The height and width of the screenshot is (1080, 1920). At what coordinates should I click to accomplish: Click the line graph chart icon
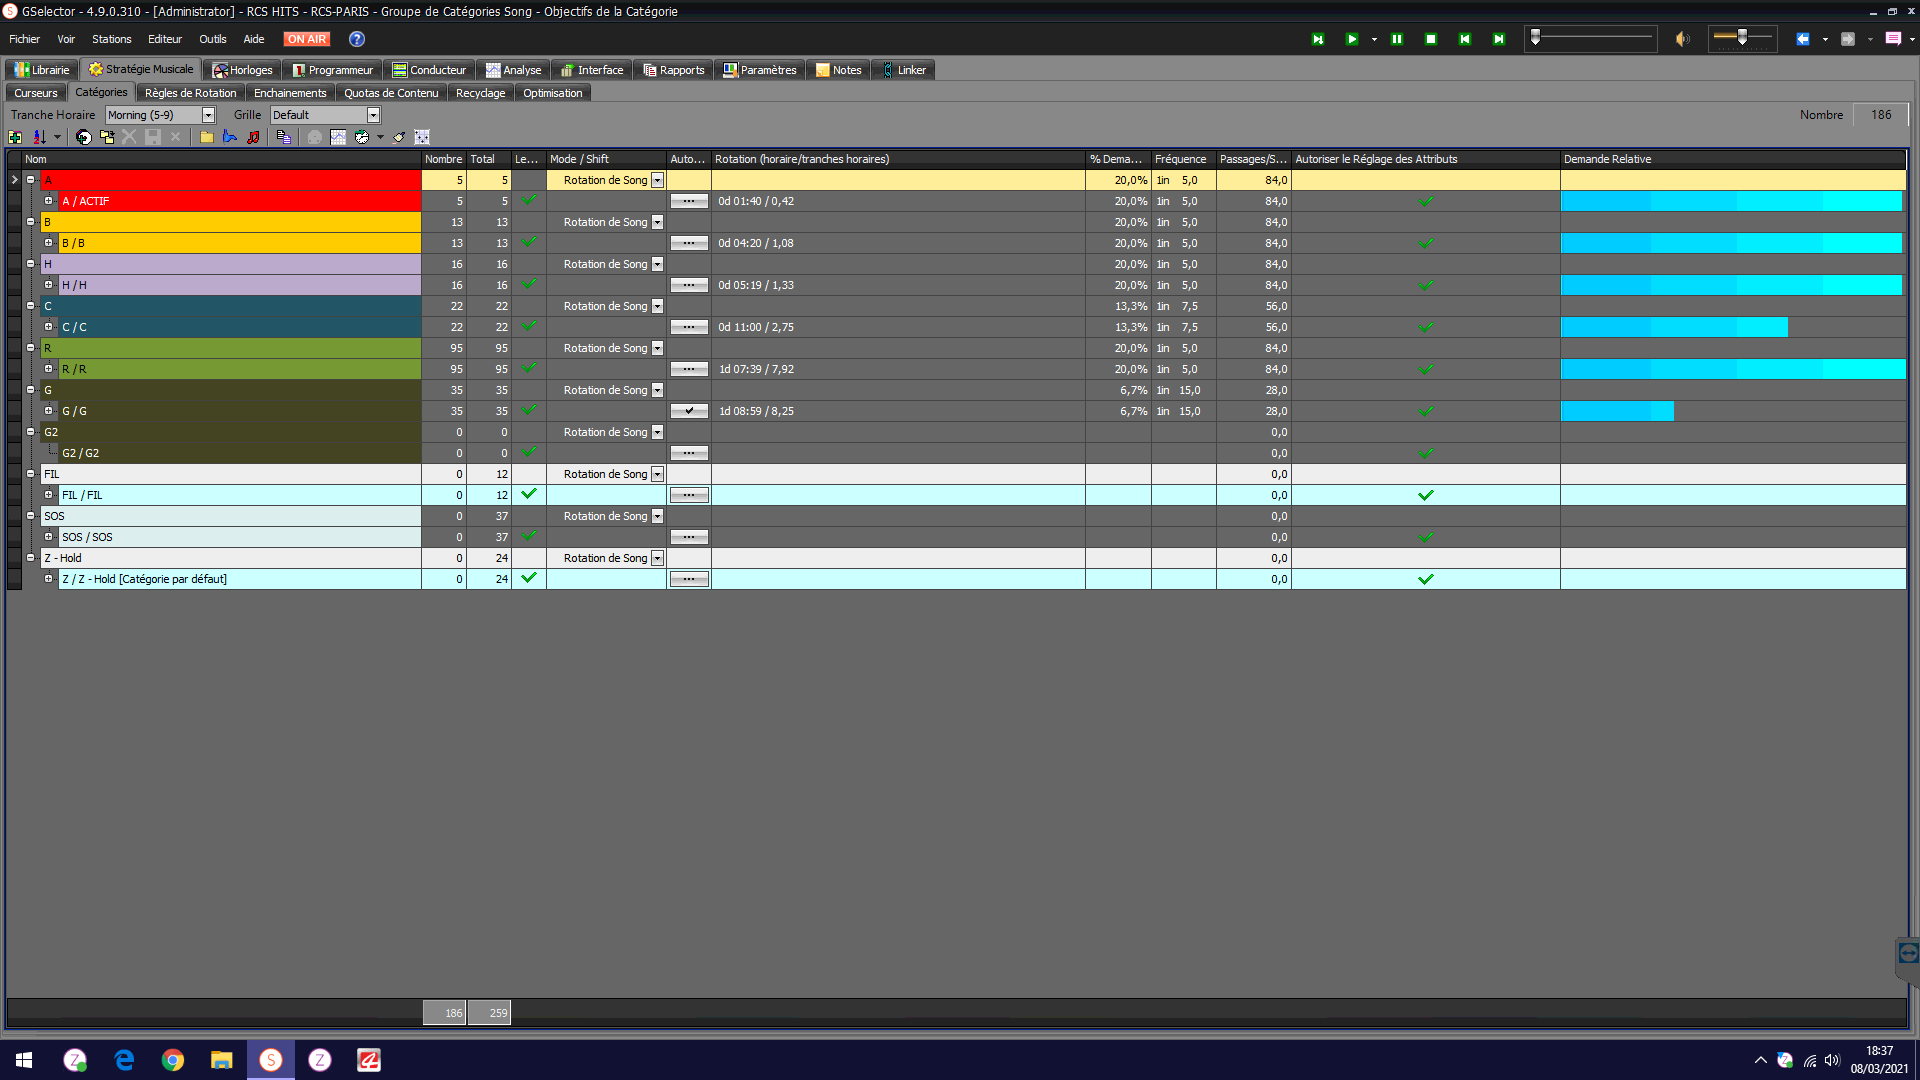click(x=338, y=137)
